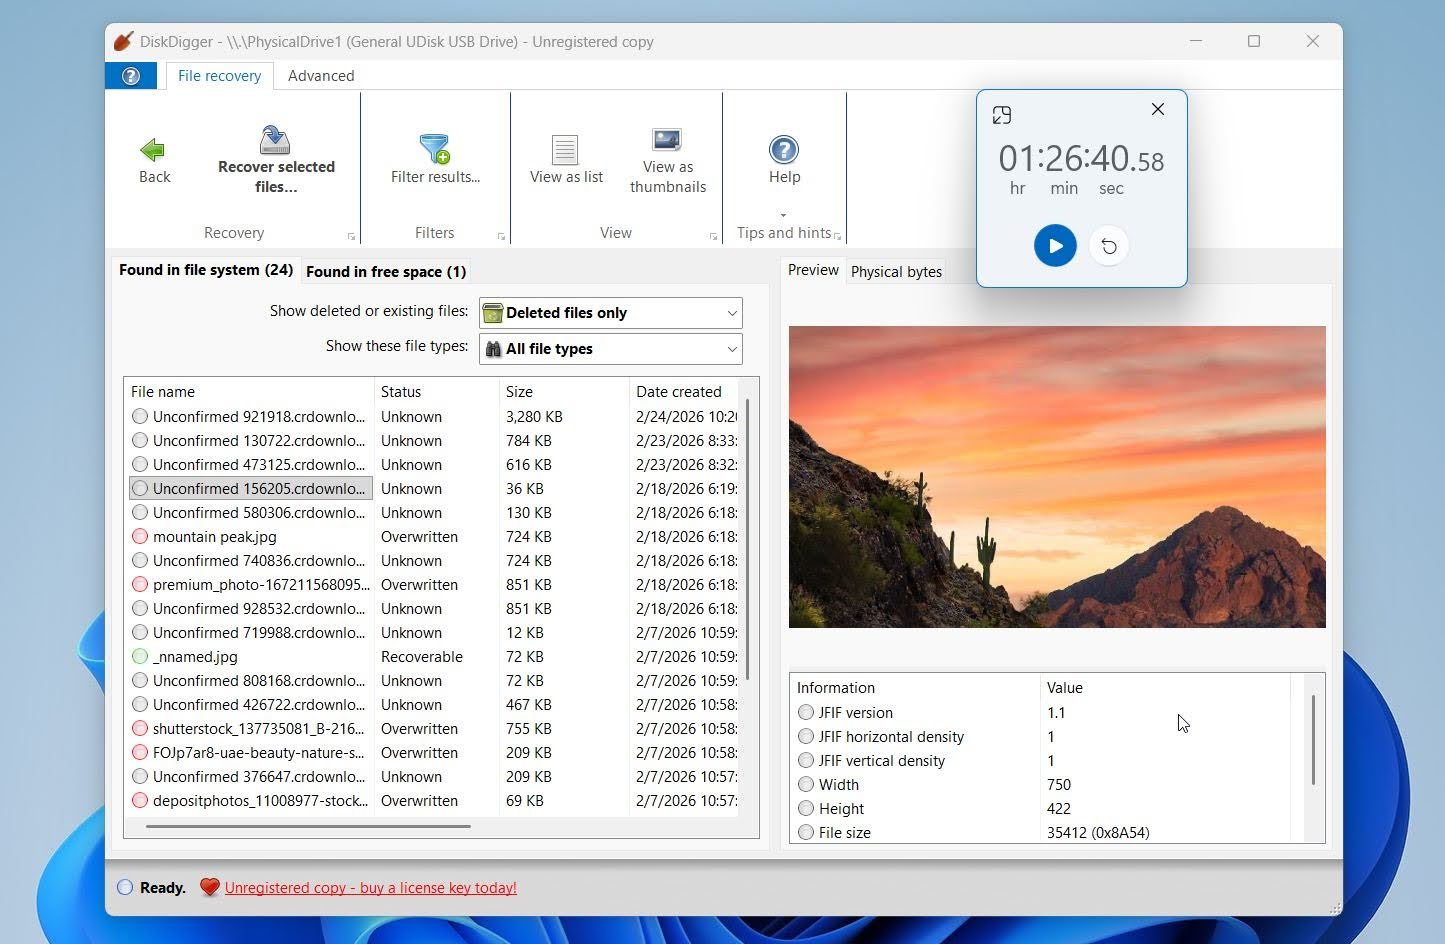Select depositphotos_11008977-stock file row

coord(434,801)
